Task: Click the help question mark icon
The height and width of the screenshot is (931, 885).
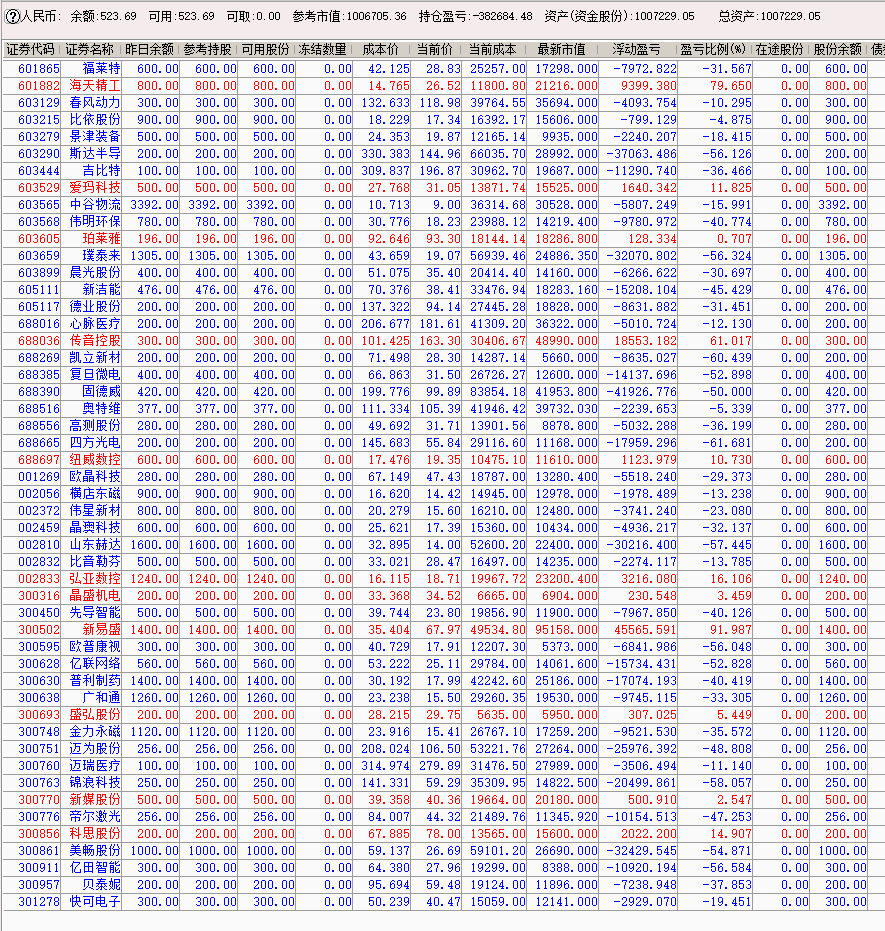Action: [11, 17]
